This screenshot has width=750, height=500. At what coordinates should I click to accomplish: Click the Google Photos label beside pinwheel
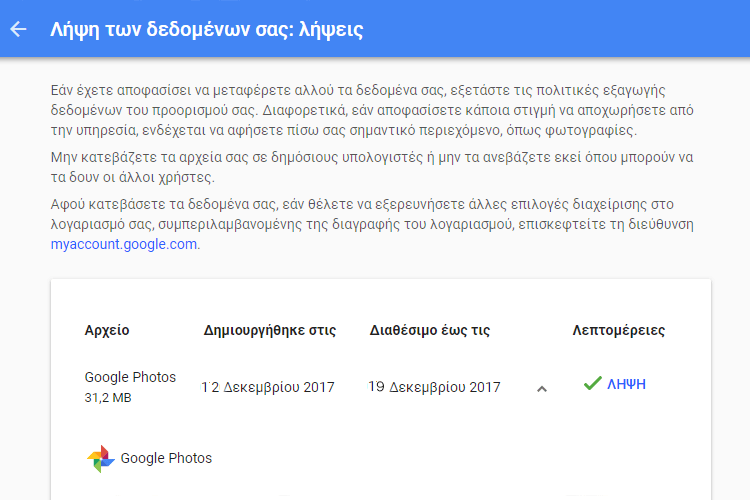pos(166,458)
